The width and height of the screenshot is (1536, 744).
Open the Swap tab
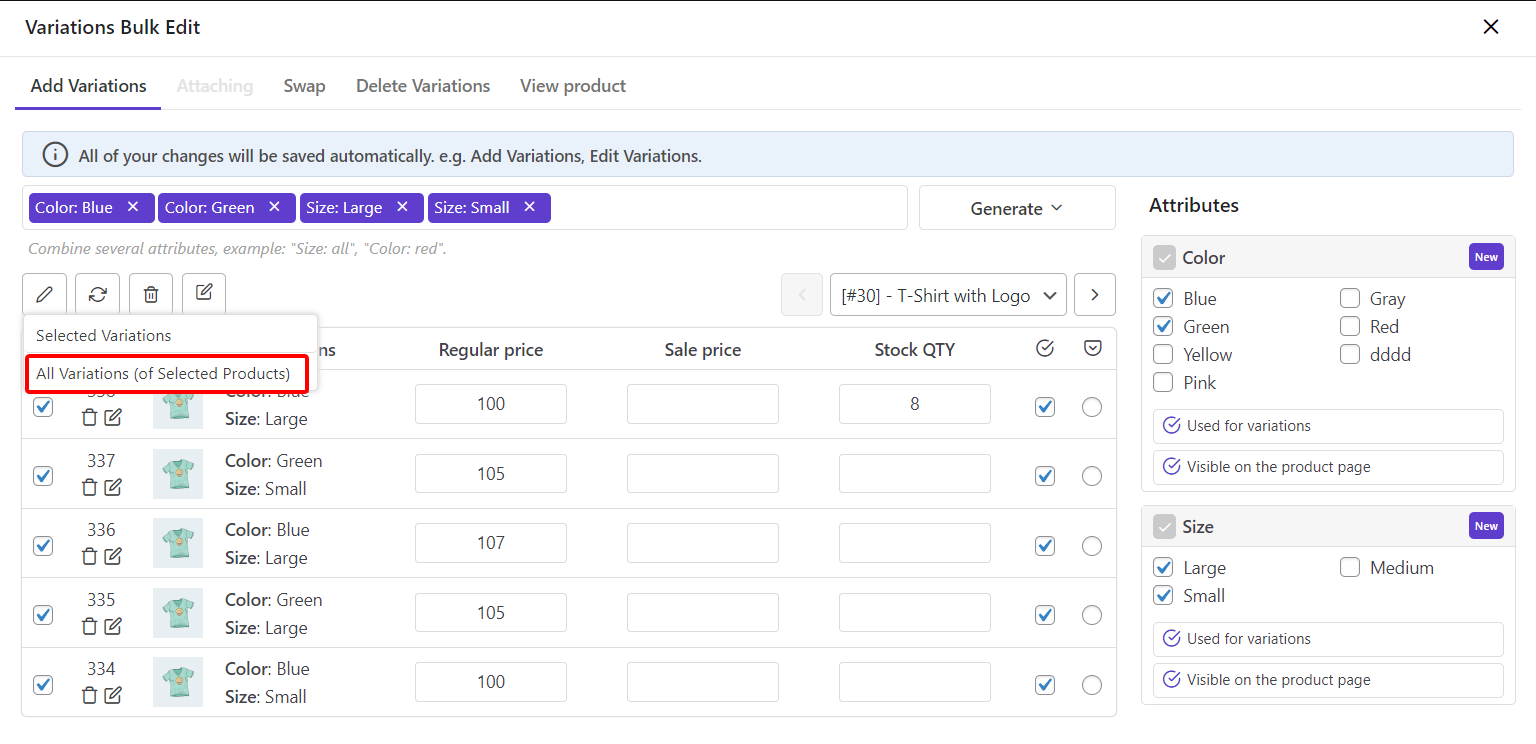tap(304, 86)
